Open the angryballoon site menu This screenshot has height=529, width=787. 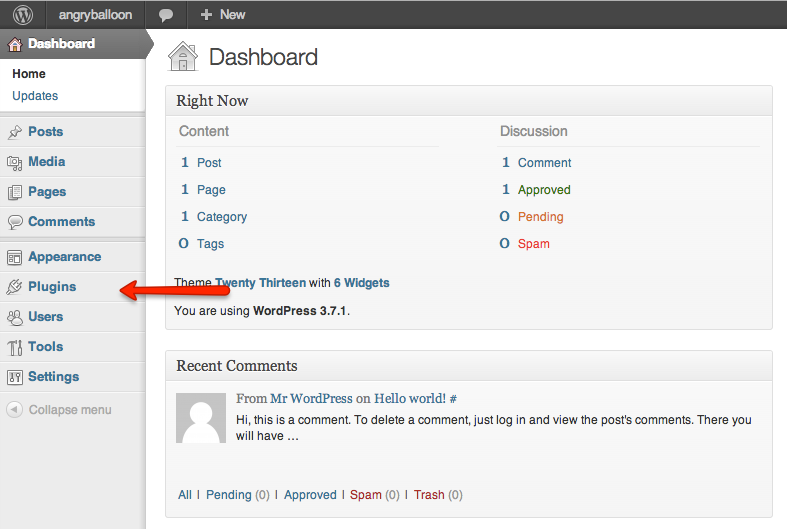tap(95, 15)
